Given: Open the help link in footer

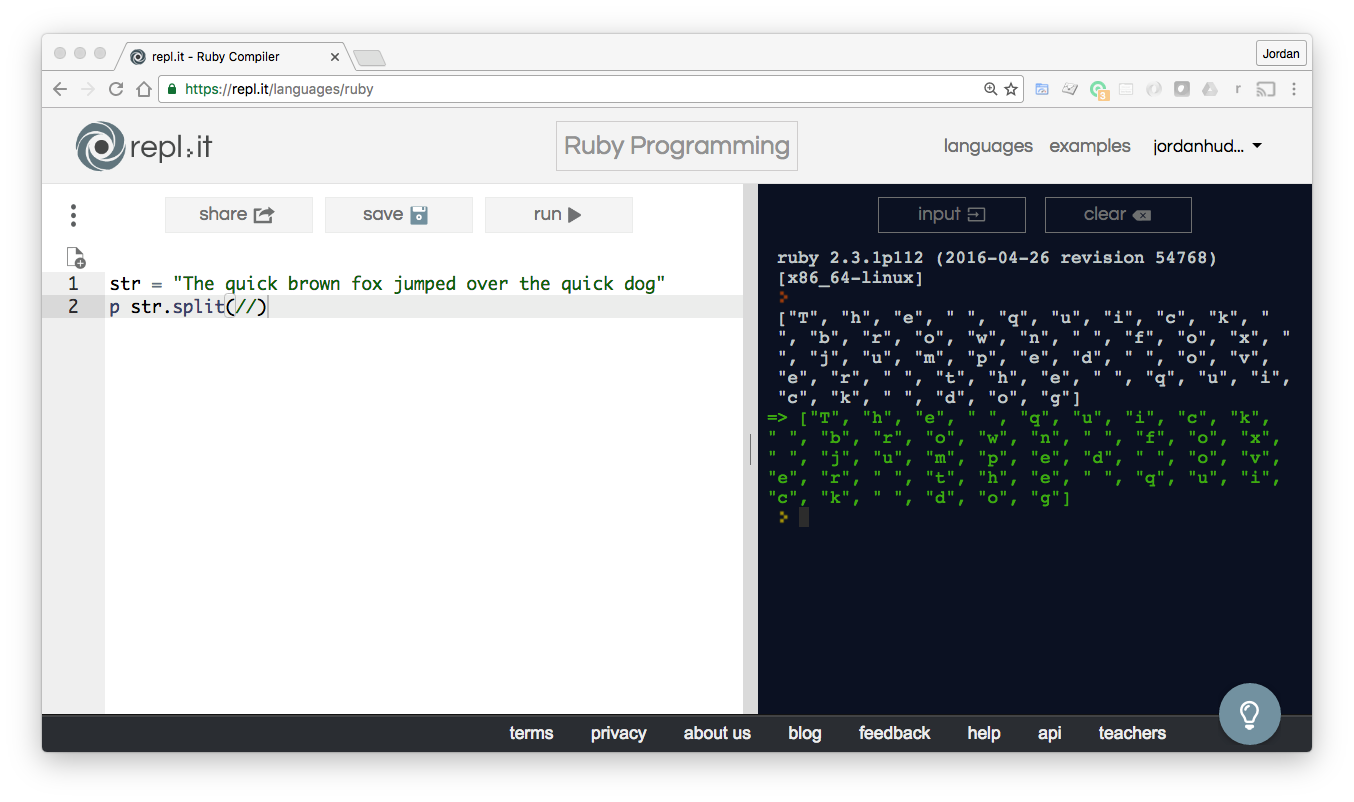Looking at the screenshot, I should pos(984,733).
